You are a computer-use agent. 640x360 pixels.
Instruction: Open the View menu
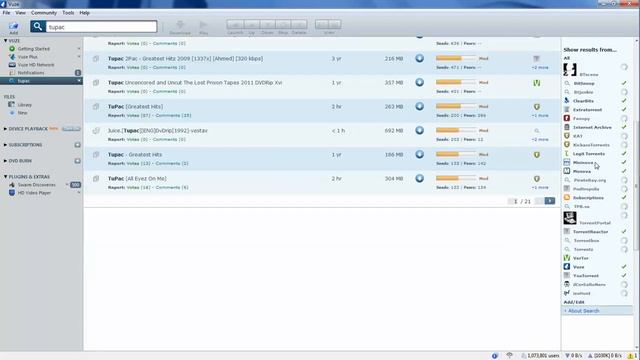point(20,13)
